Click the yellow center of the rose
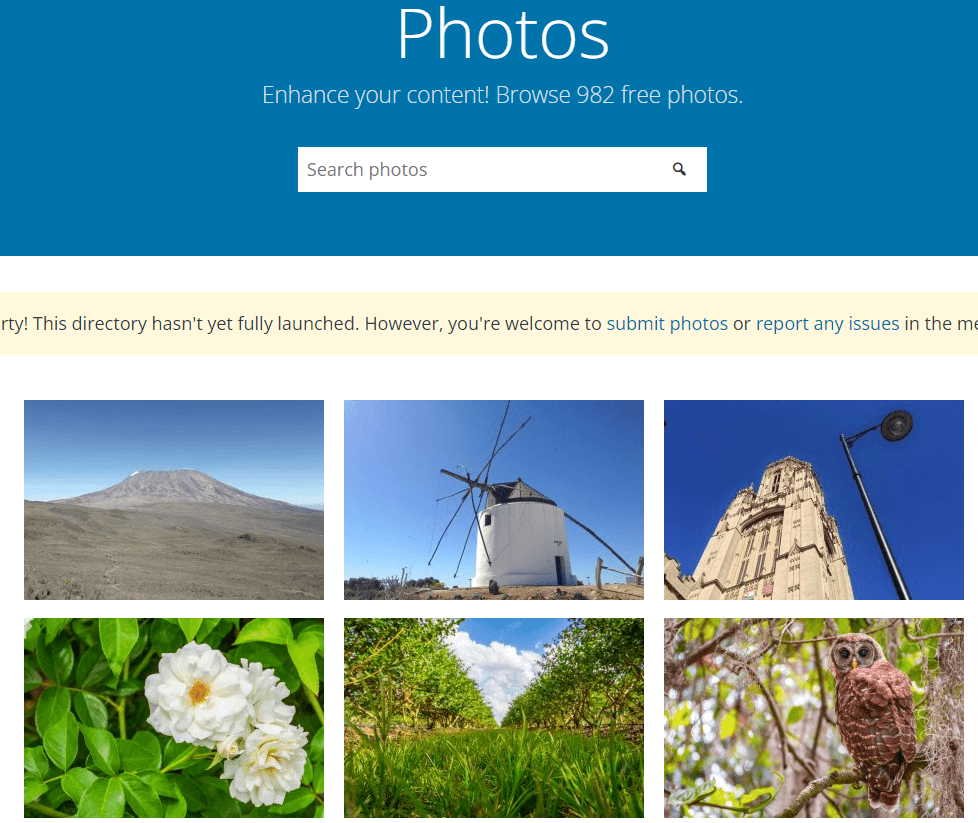The width and height of the screenshot is (978, 823). pyautogui.click(x=199, y=691)
